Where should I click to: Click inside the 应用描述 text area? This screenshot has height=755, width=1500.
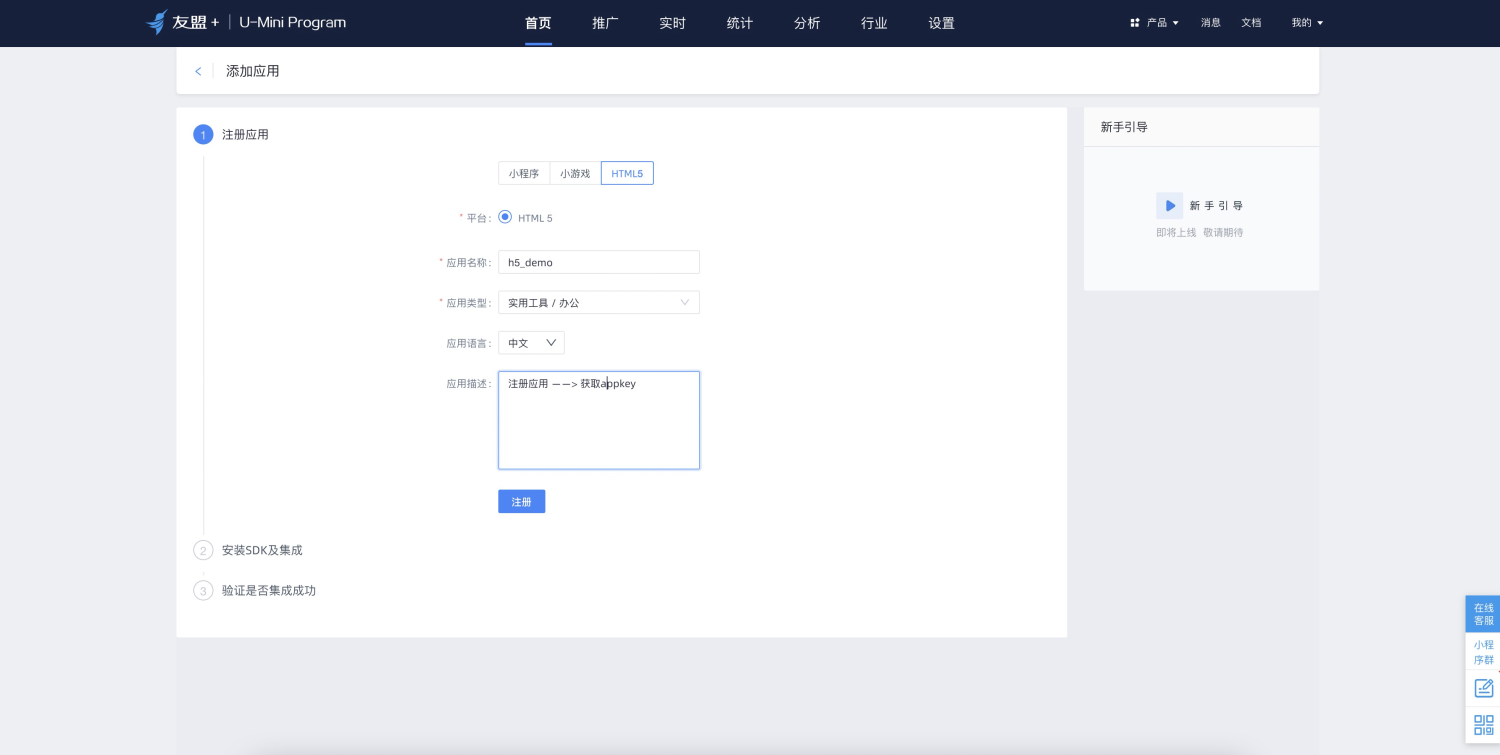pos(599,420)
